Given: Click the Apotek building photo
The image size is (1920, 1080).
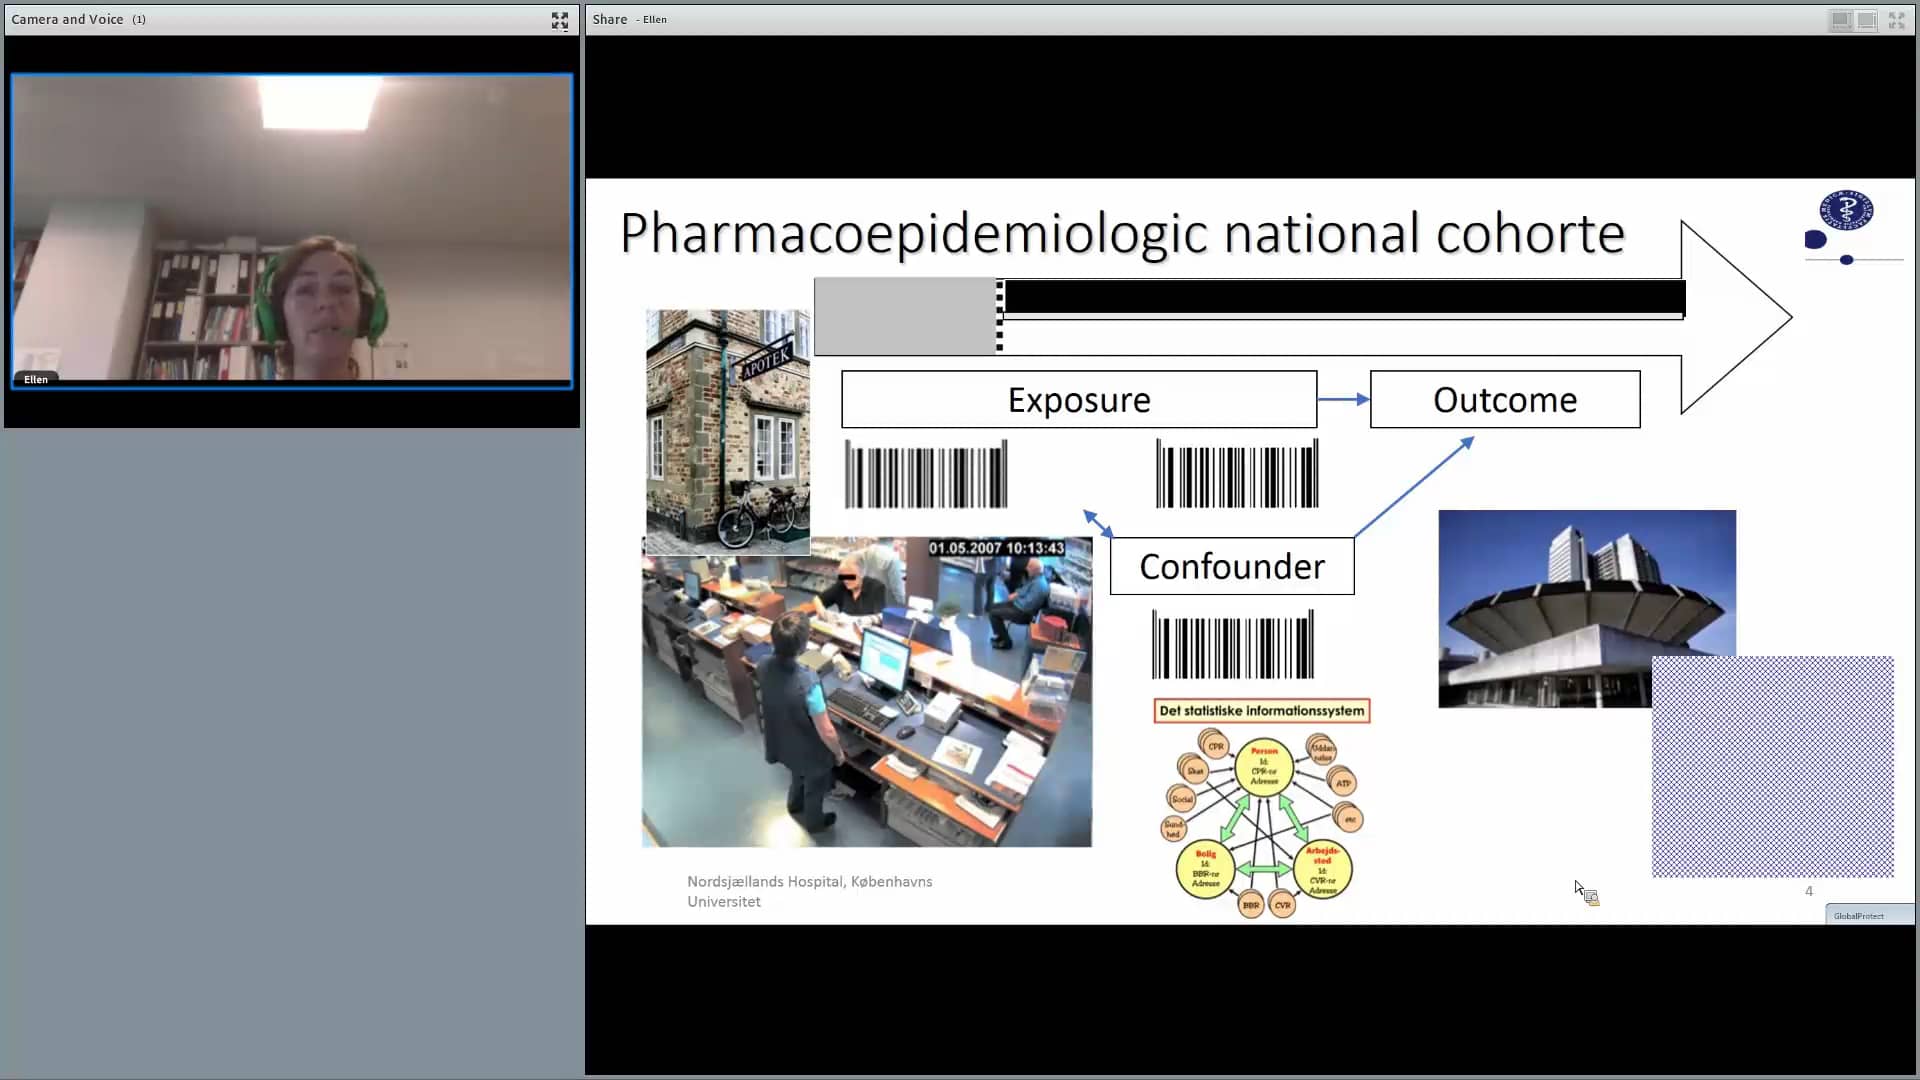Looking at the screenshot, I should click(x=728, y=431).
